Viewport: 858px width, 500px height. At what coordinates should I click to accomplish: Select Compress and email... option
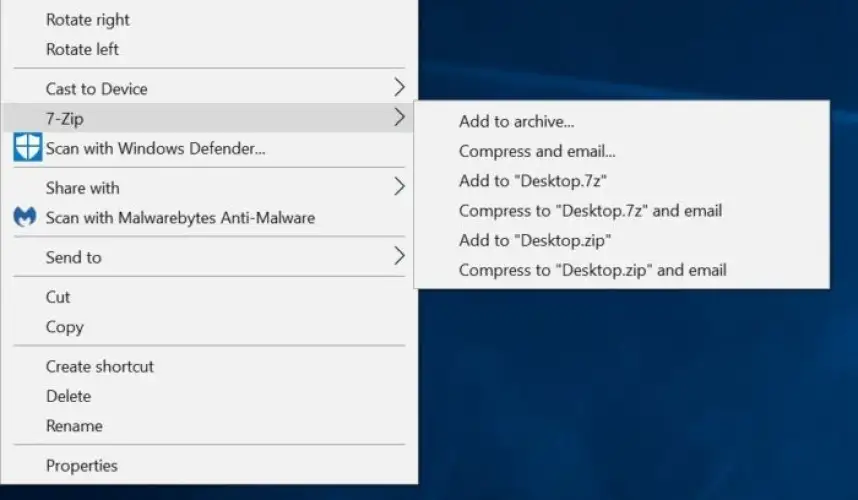point(537,152)
